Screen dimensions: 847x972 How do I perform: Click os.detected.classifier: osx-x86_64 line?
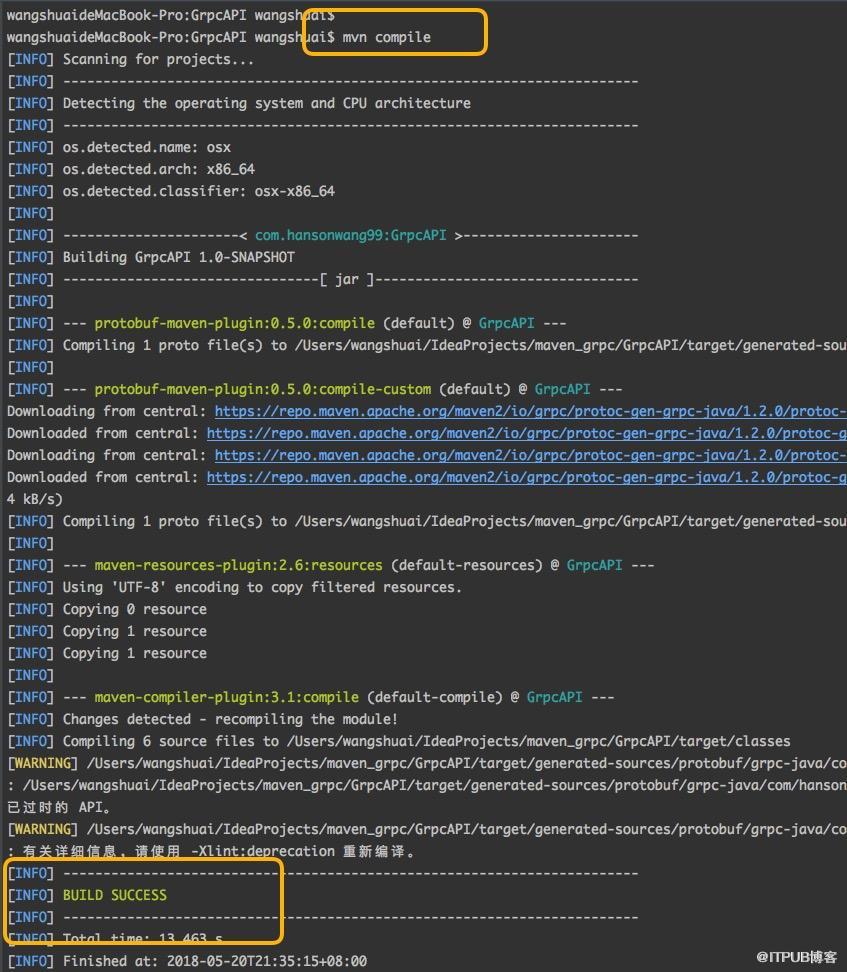[171, 192]
